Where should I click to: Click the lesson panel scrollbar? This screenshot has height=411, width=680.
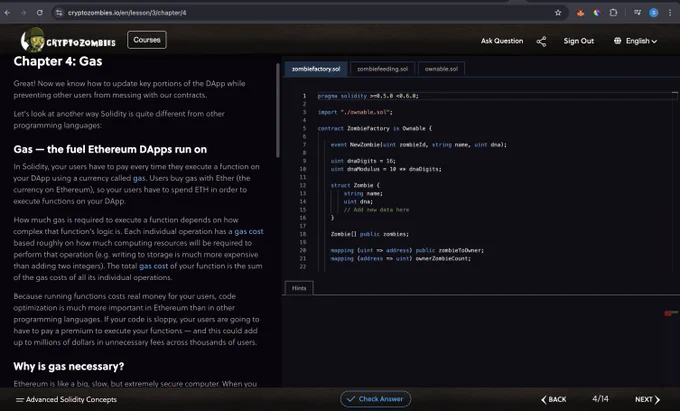click(x=278, y=111)
